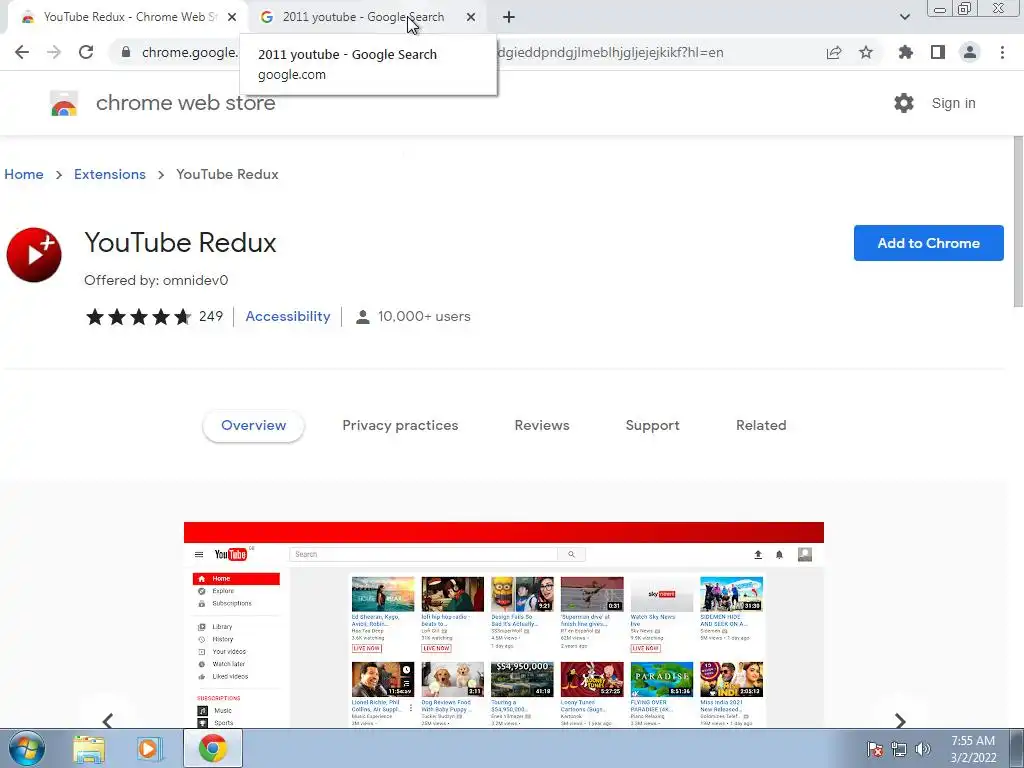Expand the tab search dropdown arrow
This screenshot has height=768, width=1024.
click(904, 17)
